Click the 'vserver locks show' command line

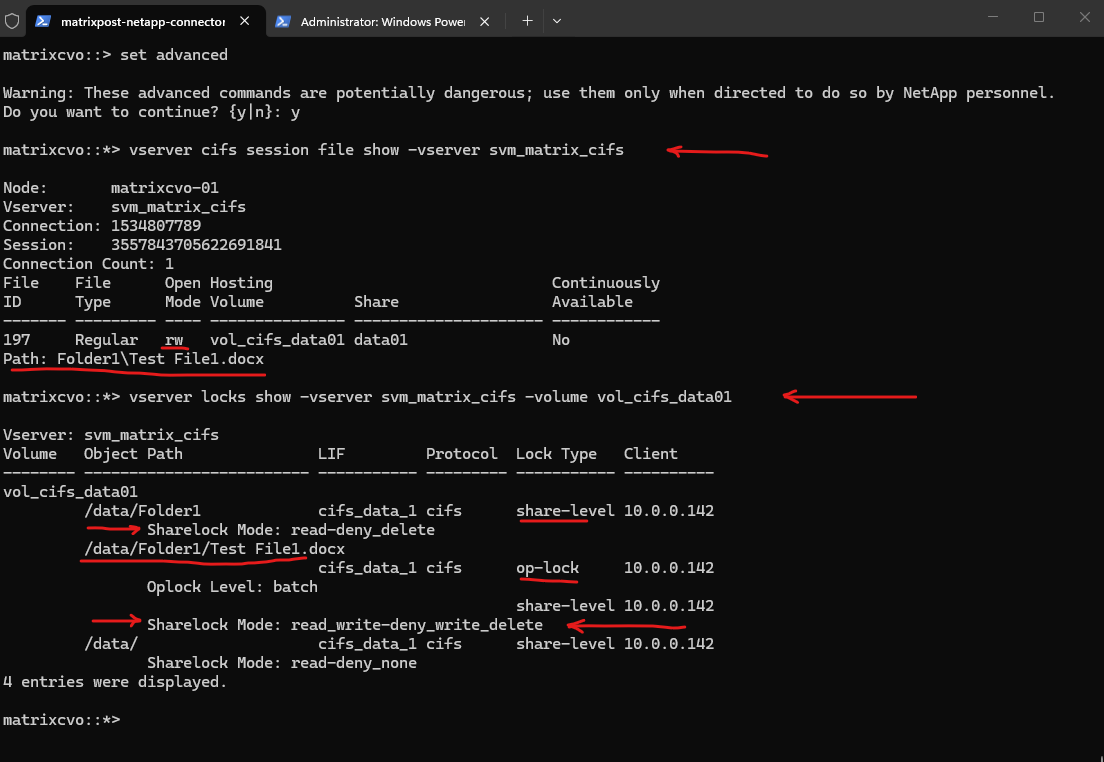430,397
